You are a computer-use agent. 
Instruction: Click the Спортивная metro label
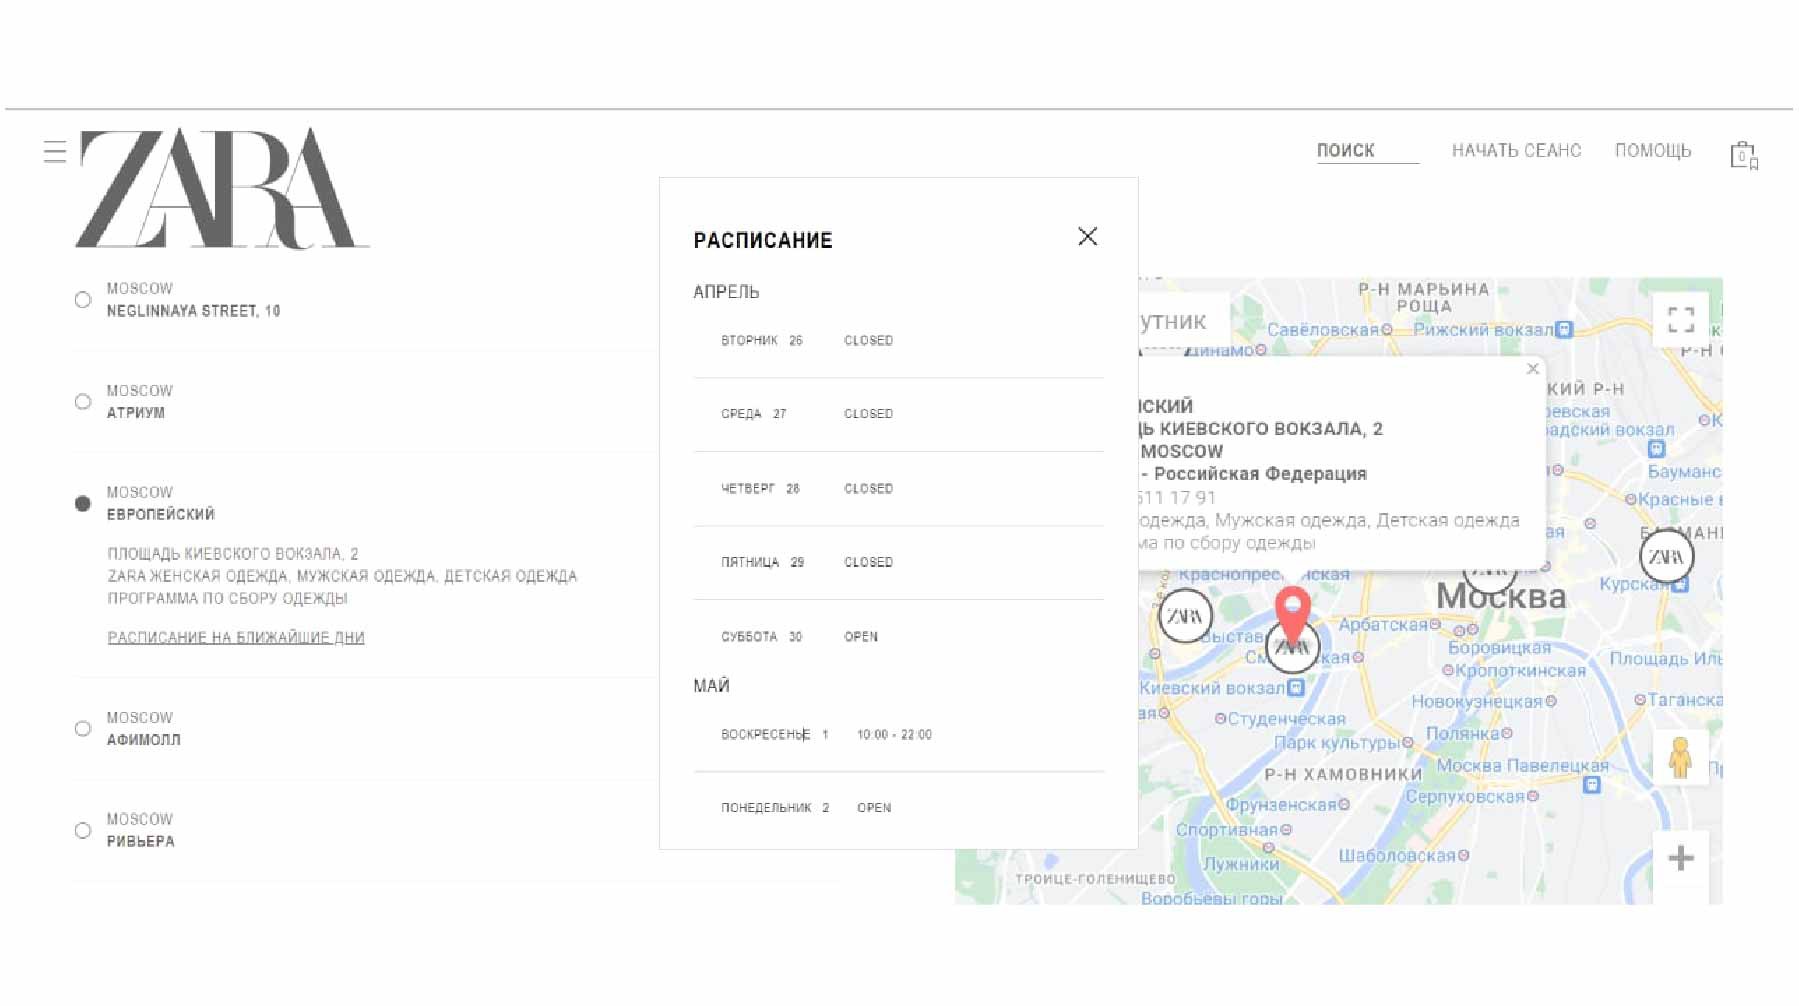click(x=1227, y=830)
